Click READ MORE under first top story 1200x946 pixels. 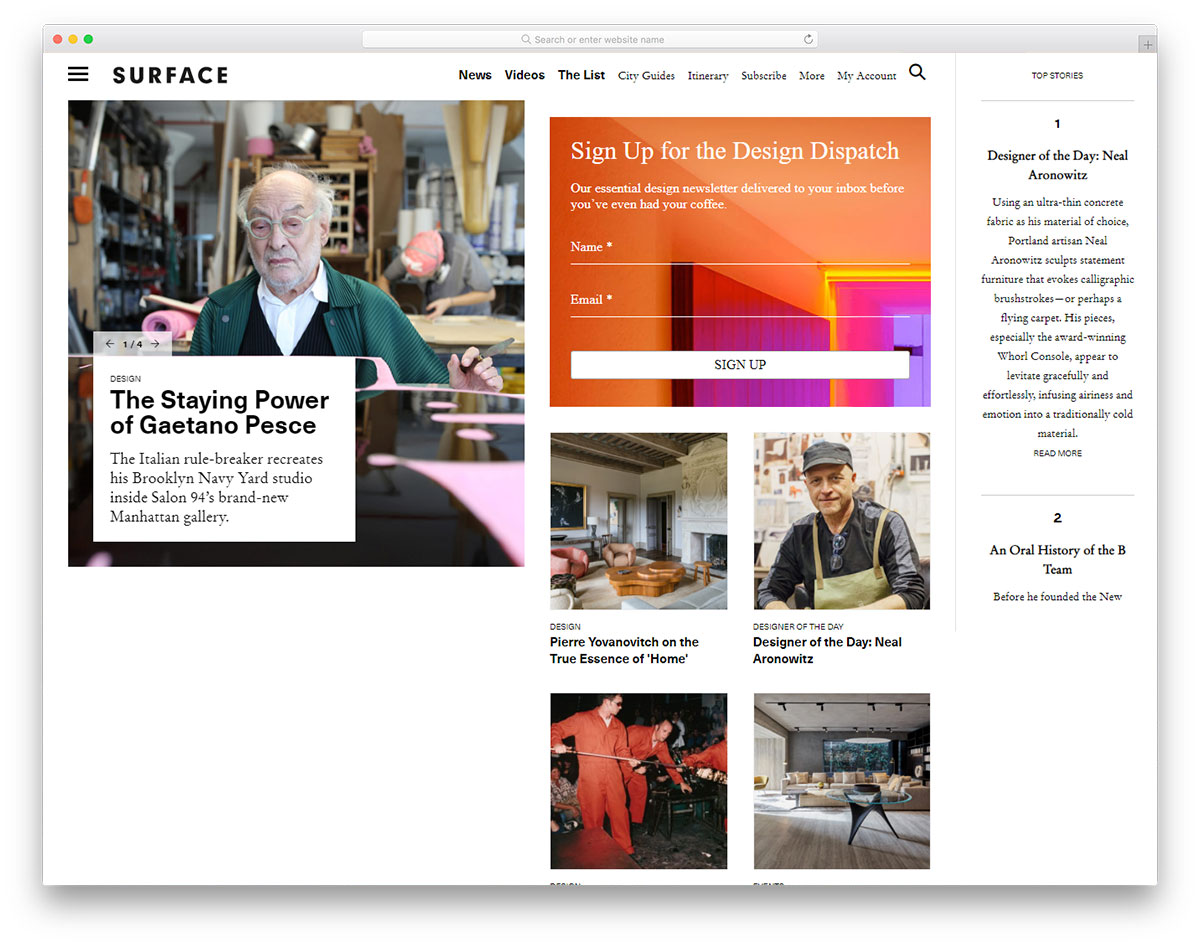click(1058, 453)
